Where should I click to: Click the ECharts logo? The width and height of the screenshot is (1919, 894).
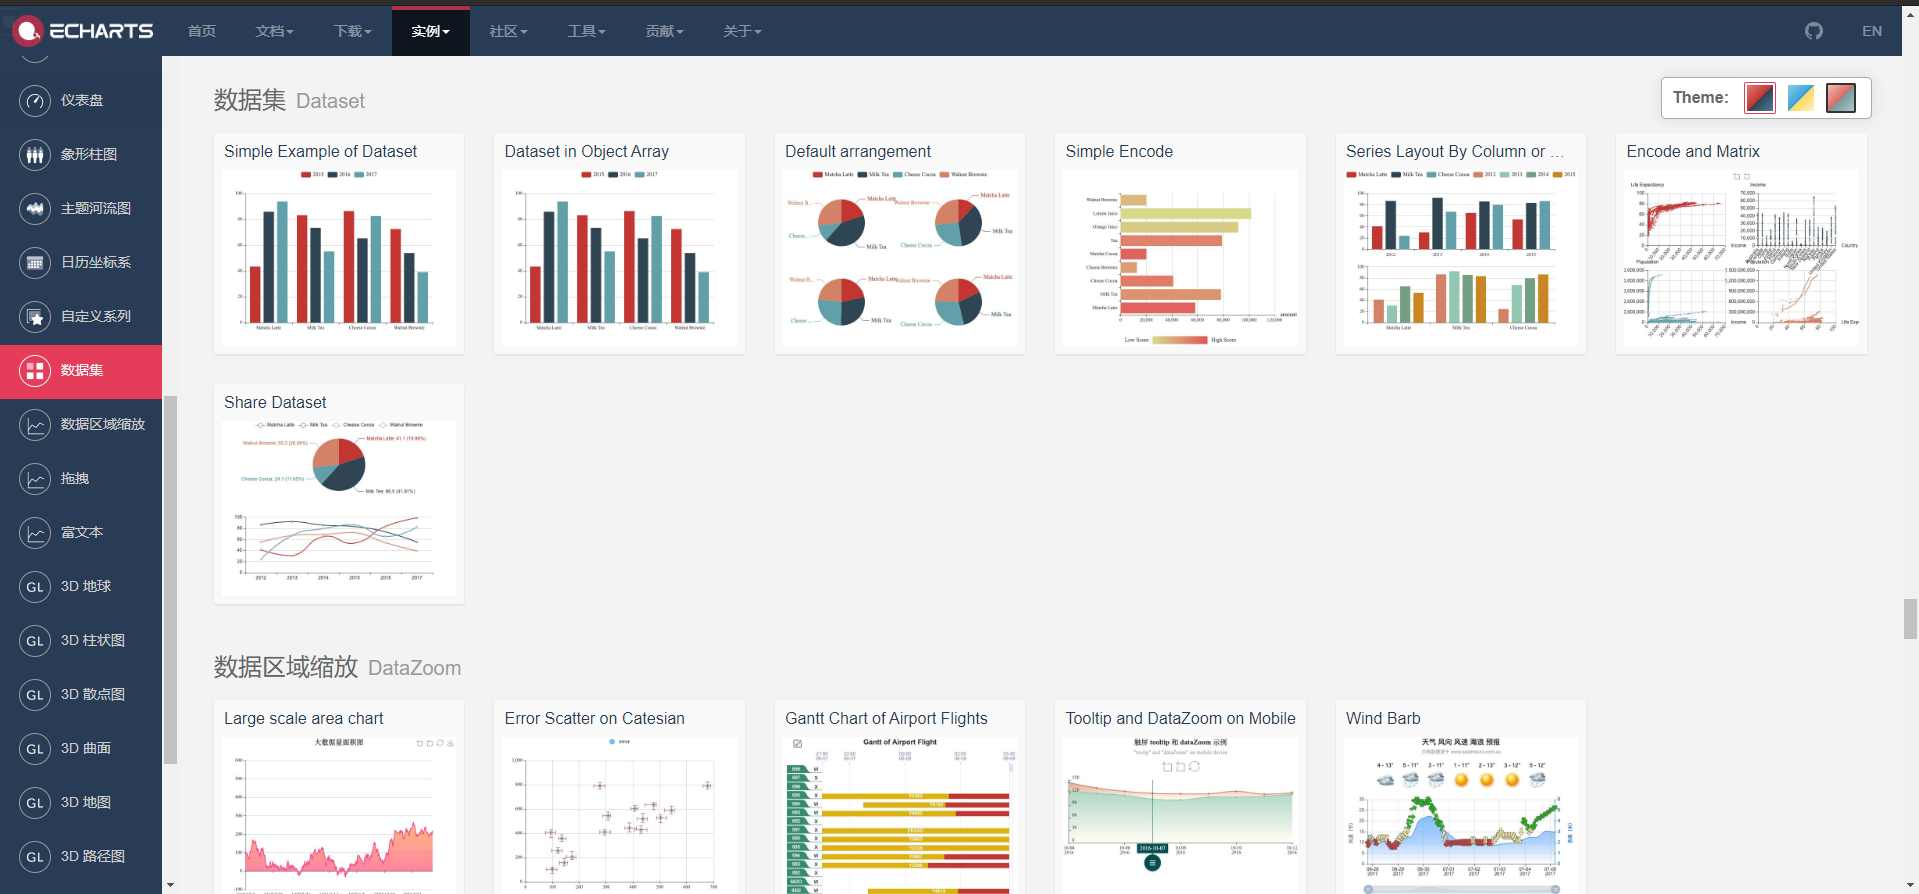[82, 31]
